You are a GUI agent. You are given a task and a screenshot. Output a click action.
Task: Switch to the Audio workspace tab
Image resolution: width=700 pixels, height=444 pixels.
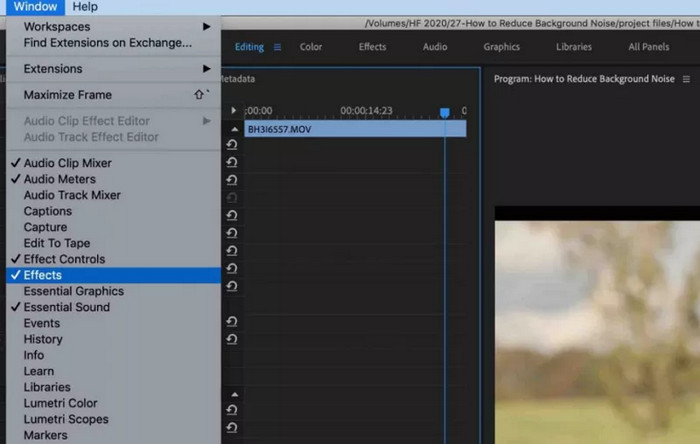435,47
